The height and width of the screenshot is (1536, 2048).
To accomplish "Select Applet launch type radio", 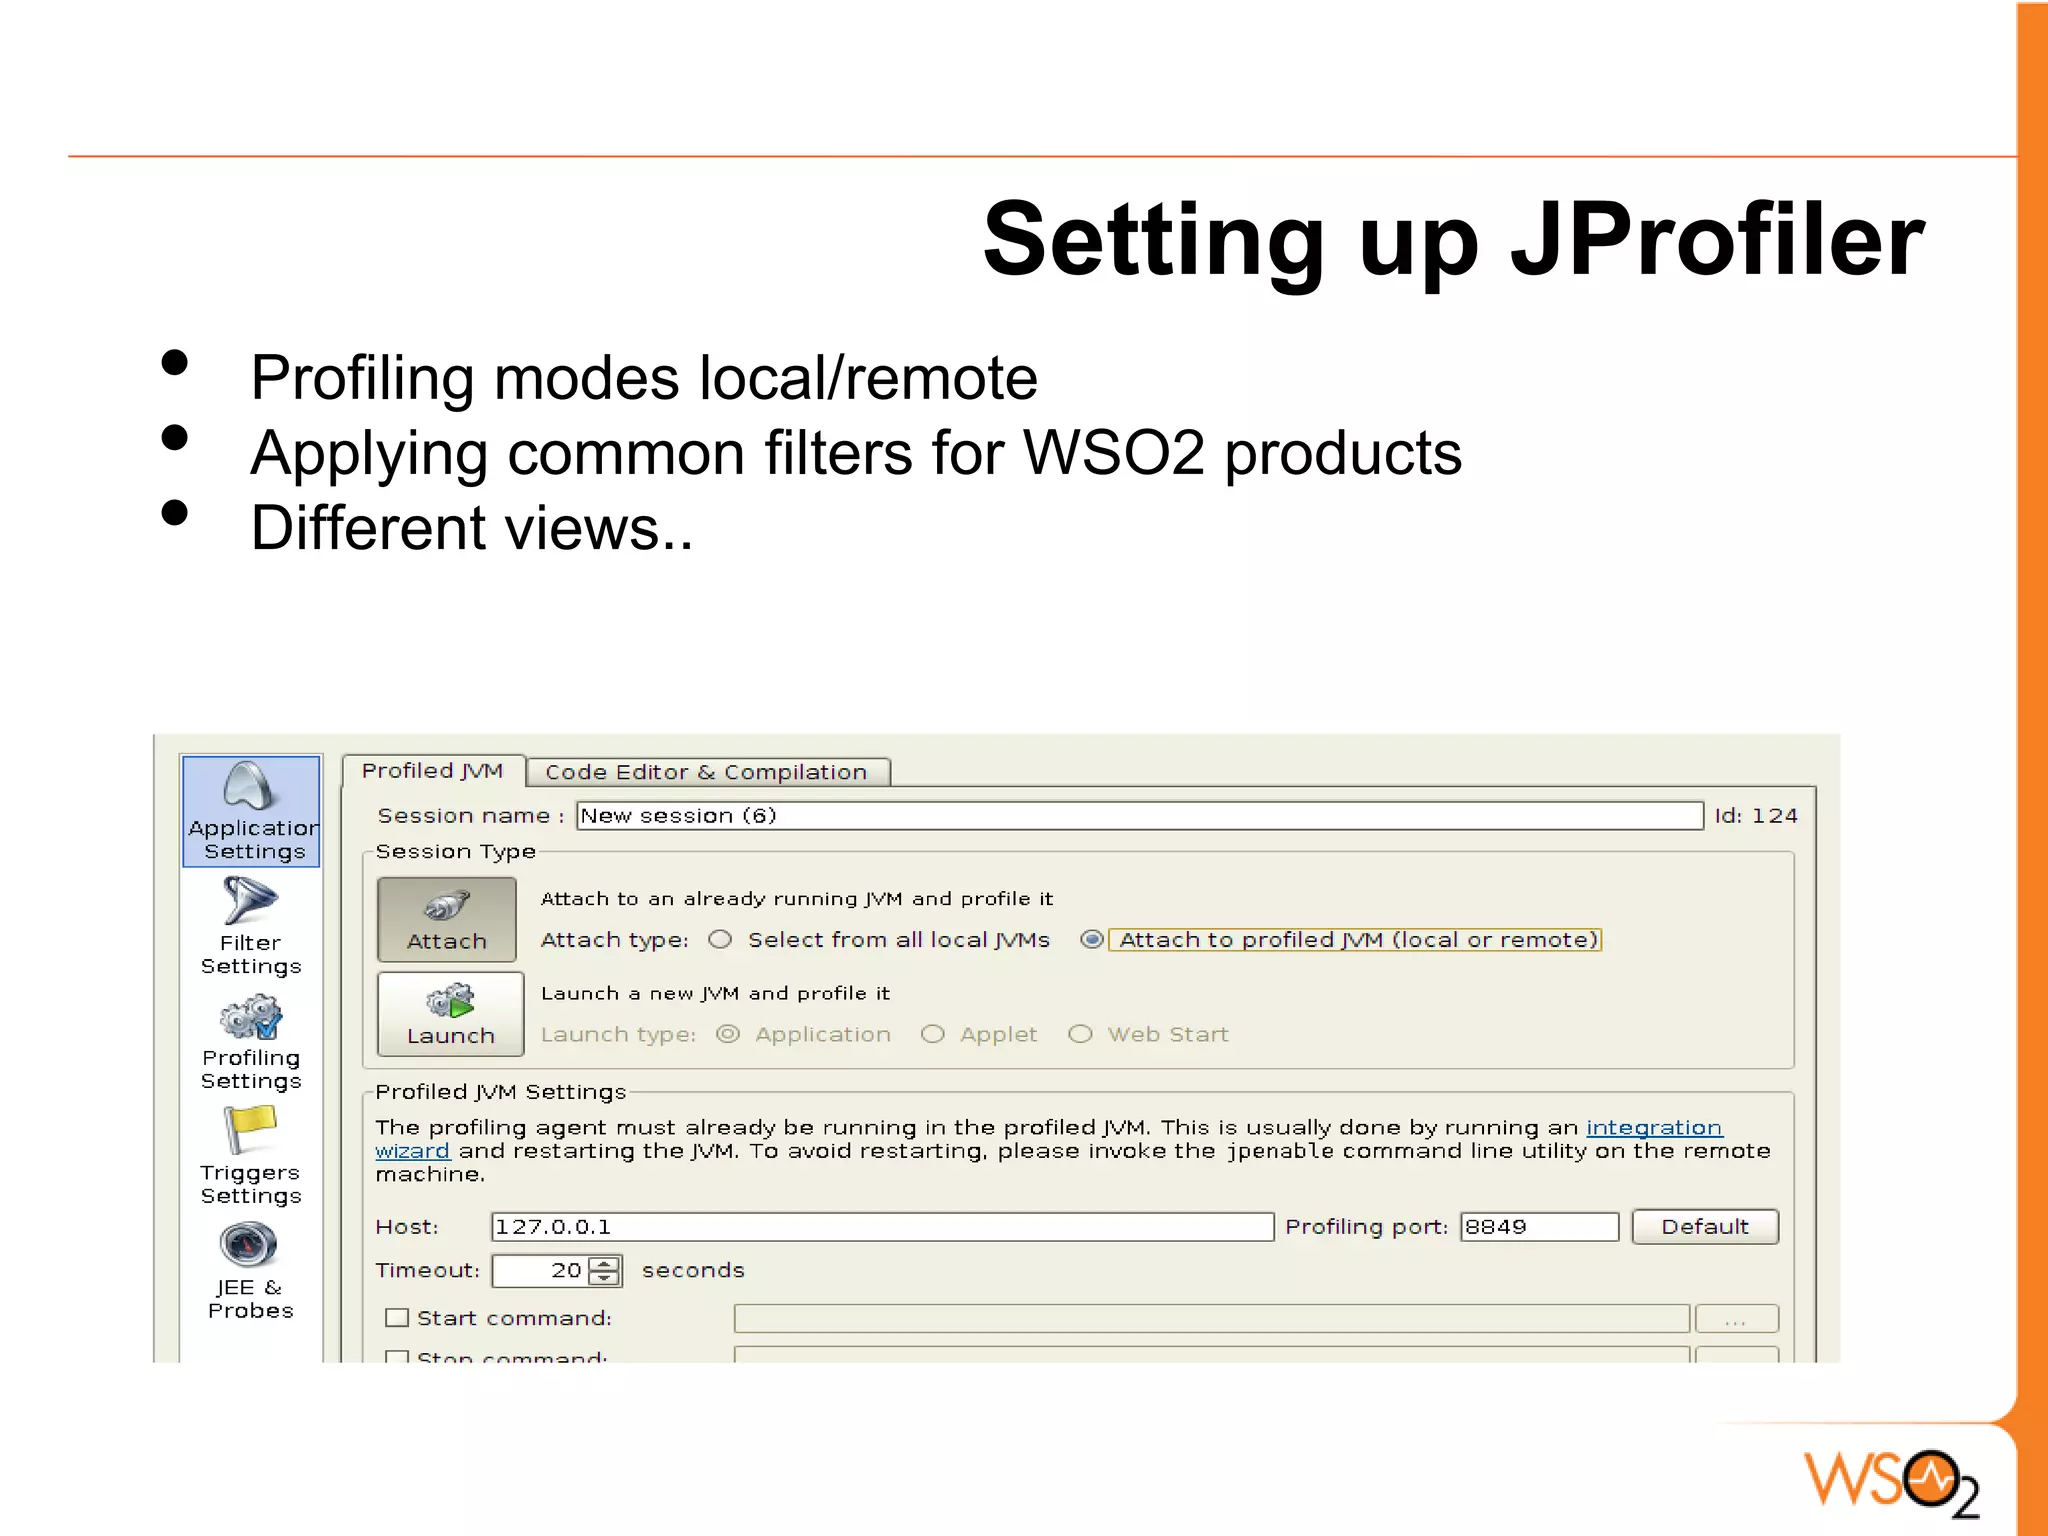I will pyautogui.click(x=932, y=1034).
